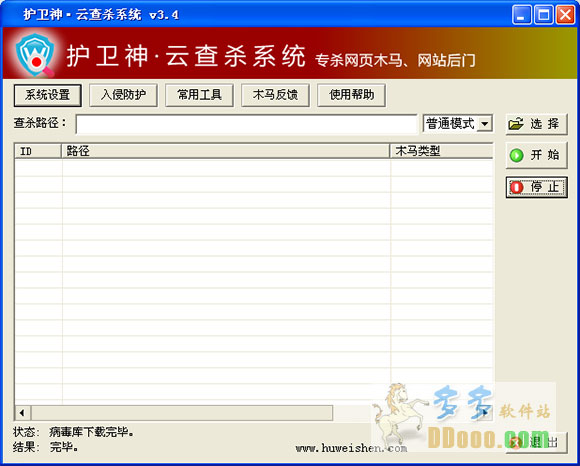Close the 护卫神 window

[566, 15]
